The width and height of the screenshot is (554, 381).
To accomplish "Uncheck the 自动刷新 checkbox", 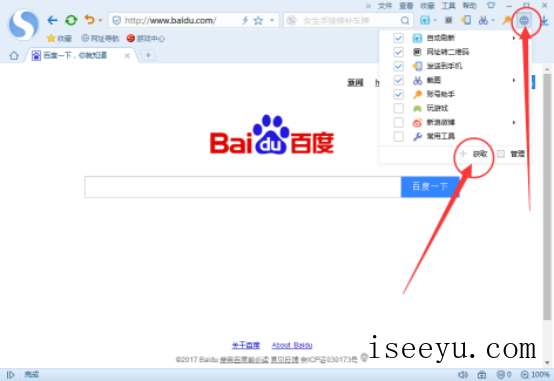I will (x=398, y=38).
